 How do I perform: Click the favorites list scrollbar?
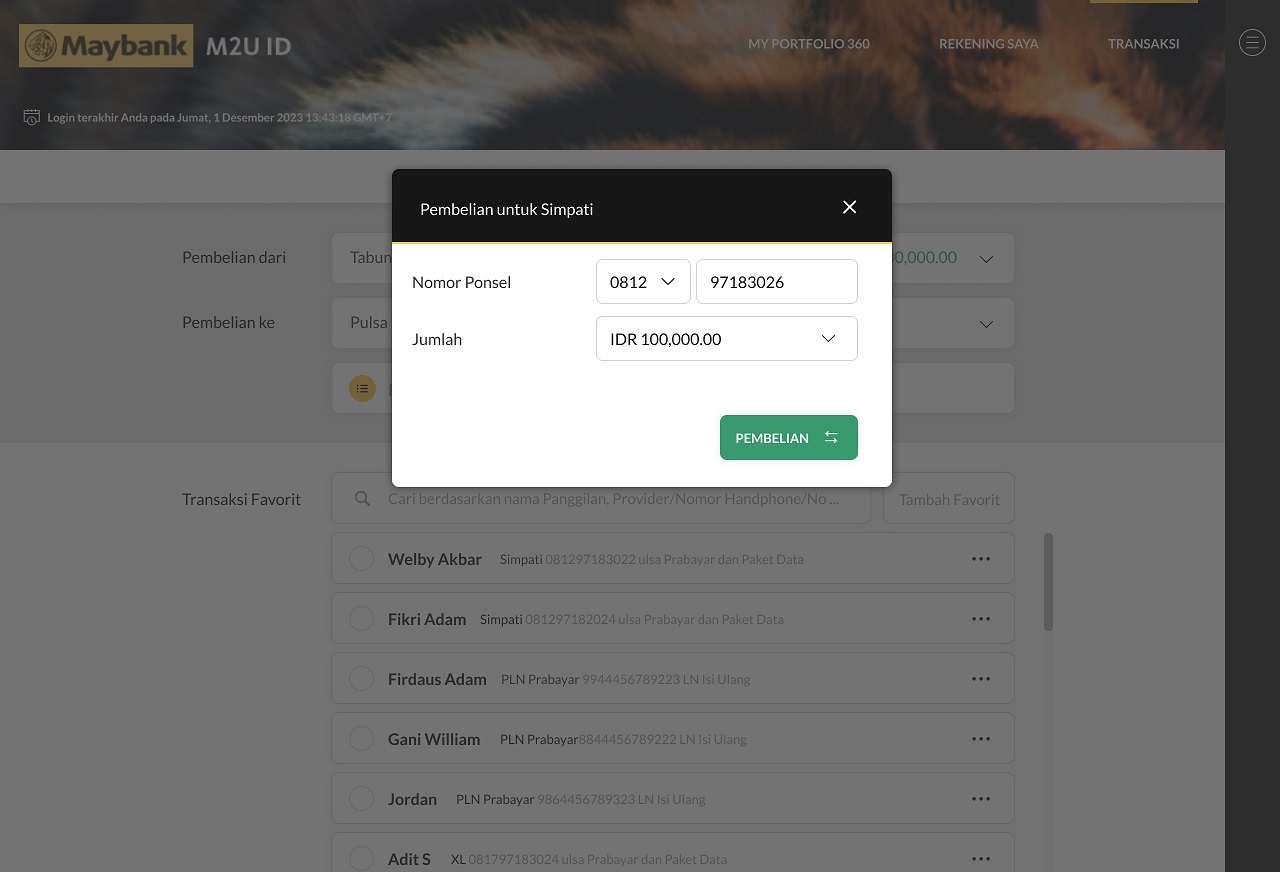coord(1048,582)
